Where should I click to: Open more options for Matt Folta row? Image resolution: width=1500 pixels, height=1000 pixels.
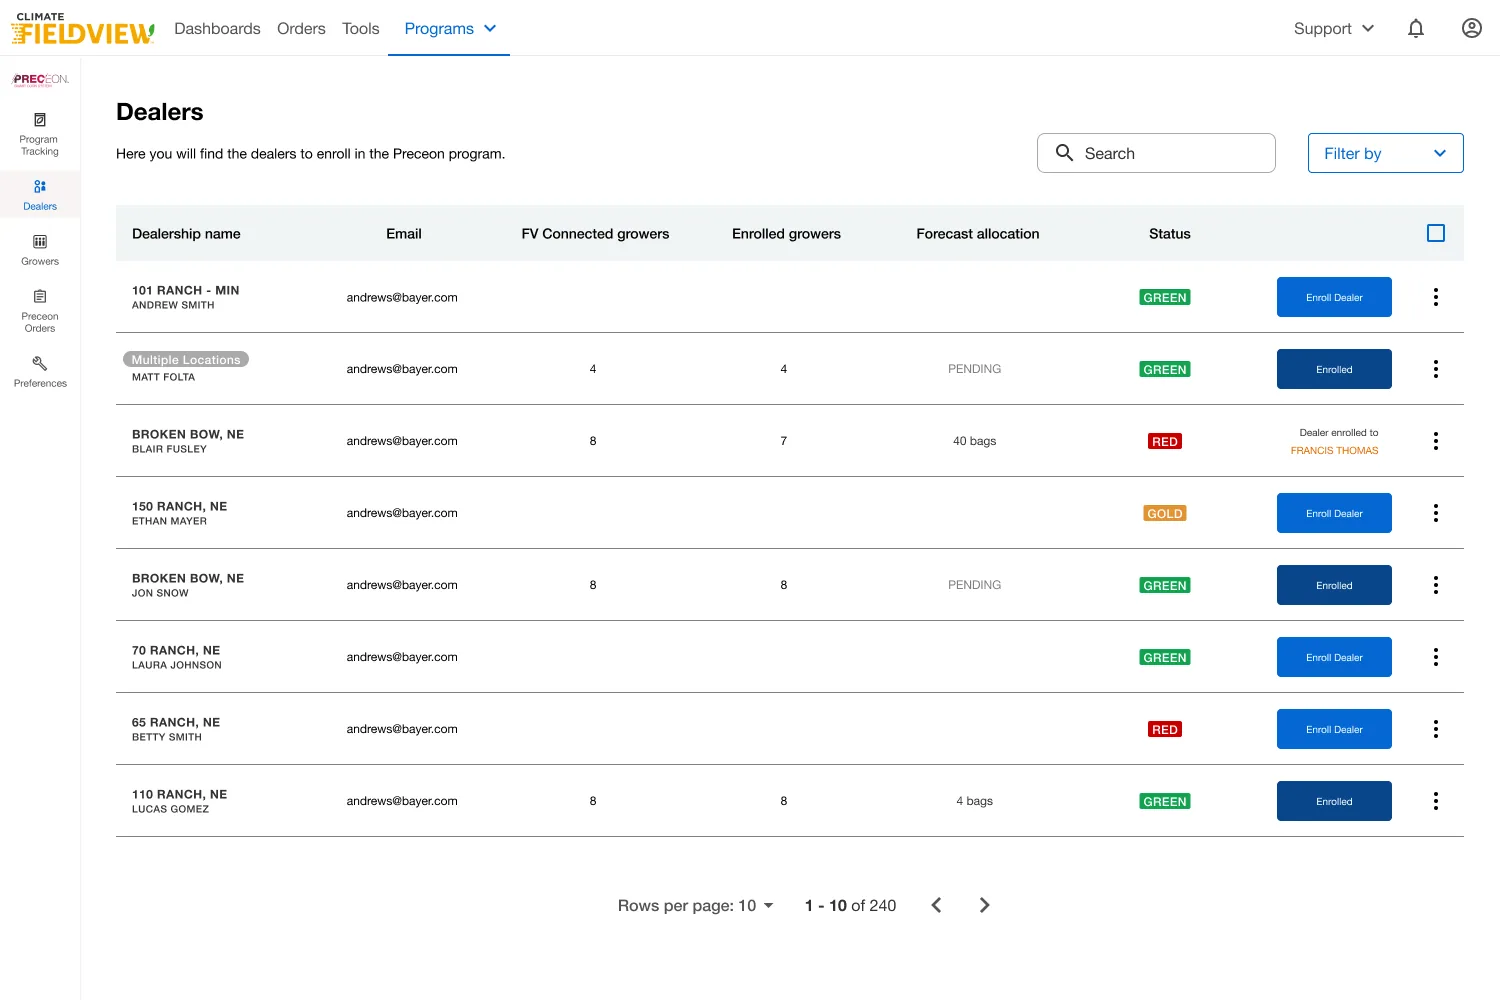[x=1436, y=369]
